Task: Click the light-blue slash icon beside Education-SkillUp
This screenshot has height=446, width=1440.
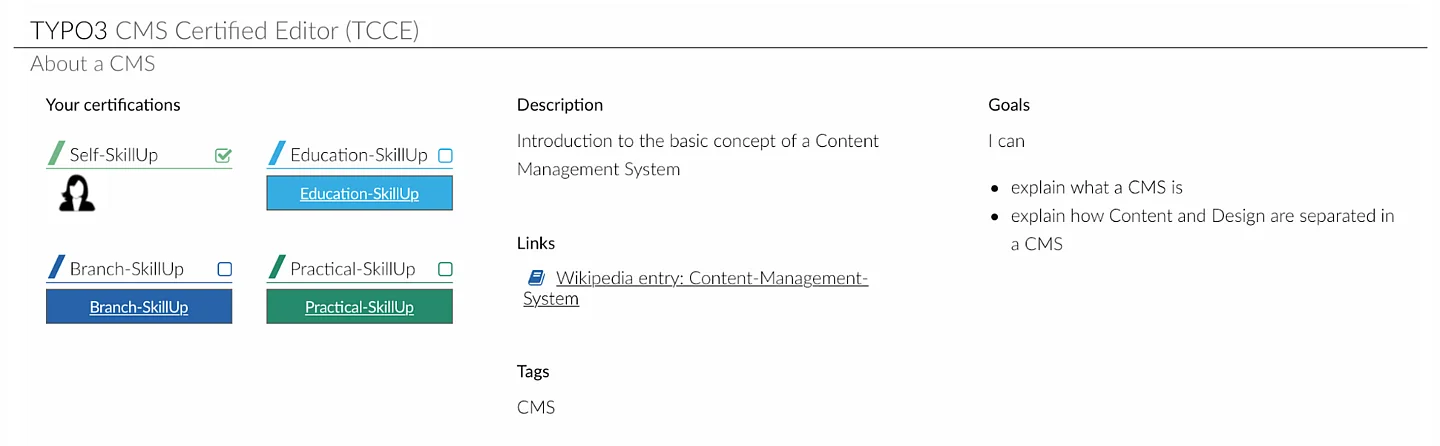Action: (x=277, y=154)
